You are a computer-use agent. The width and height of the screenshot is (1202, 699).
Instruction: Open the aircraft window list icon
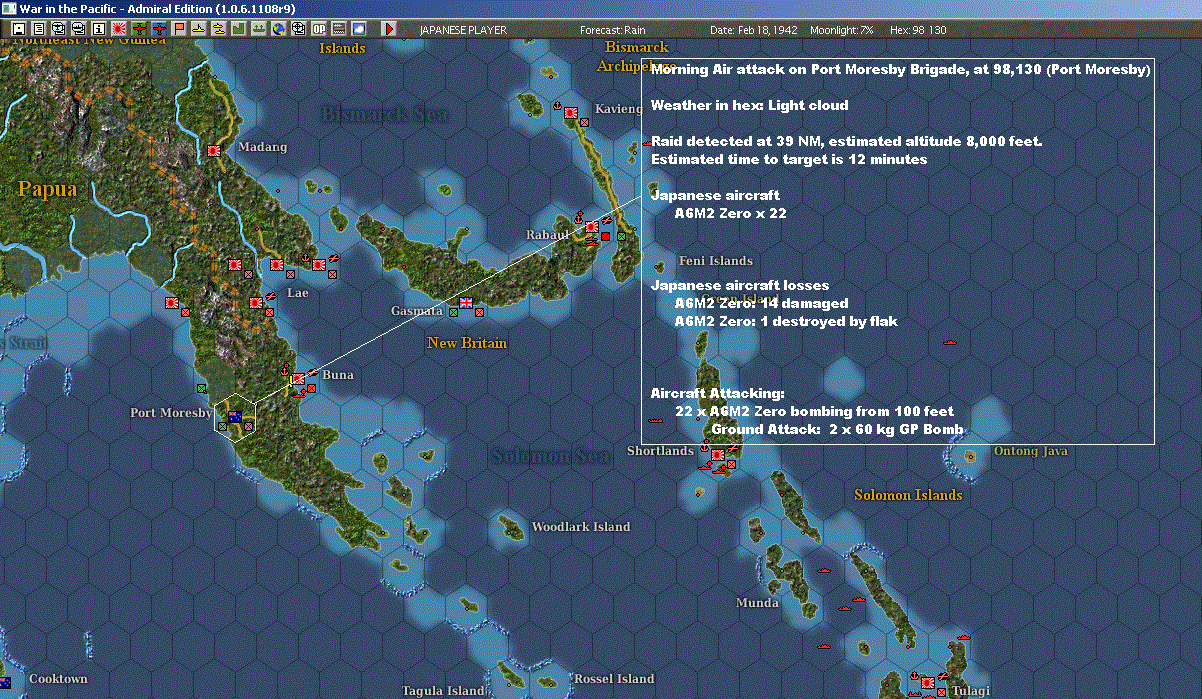click(x=58, y=30)
